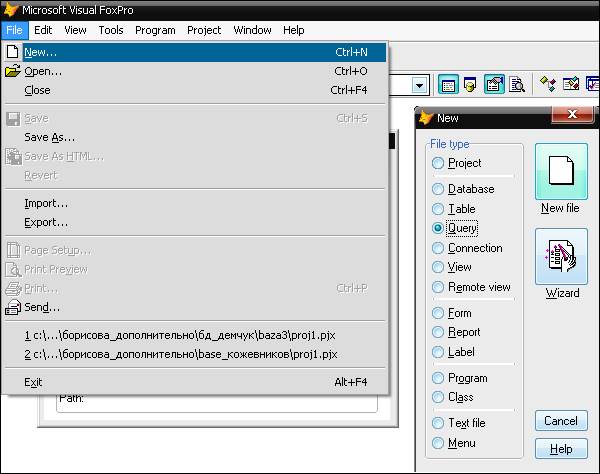Viewport: 600px width, 474px height.
Task: Open the Window menu
Action: click(x=252, y=30)
